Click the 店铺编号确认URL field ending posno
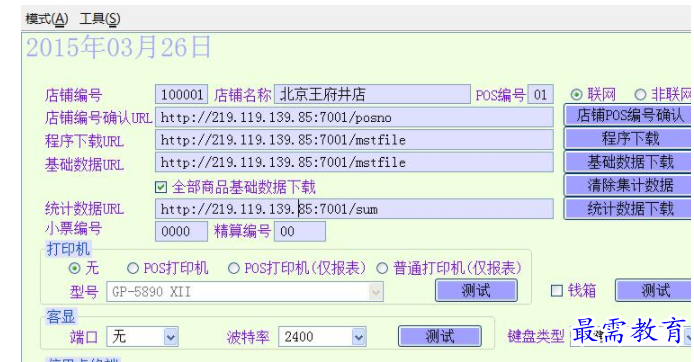The width and height of the screenshot is (694, 362). click(x=354, y=117)
